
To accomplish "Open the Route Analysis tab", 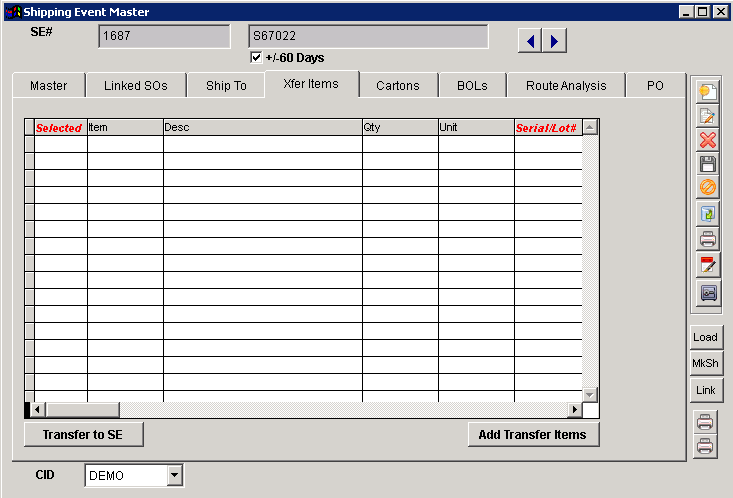I will [566, 86].
